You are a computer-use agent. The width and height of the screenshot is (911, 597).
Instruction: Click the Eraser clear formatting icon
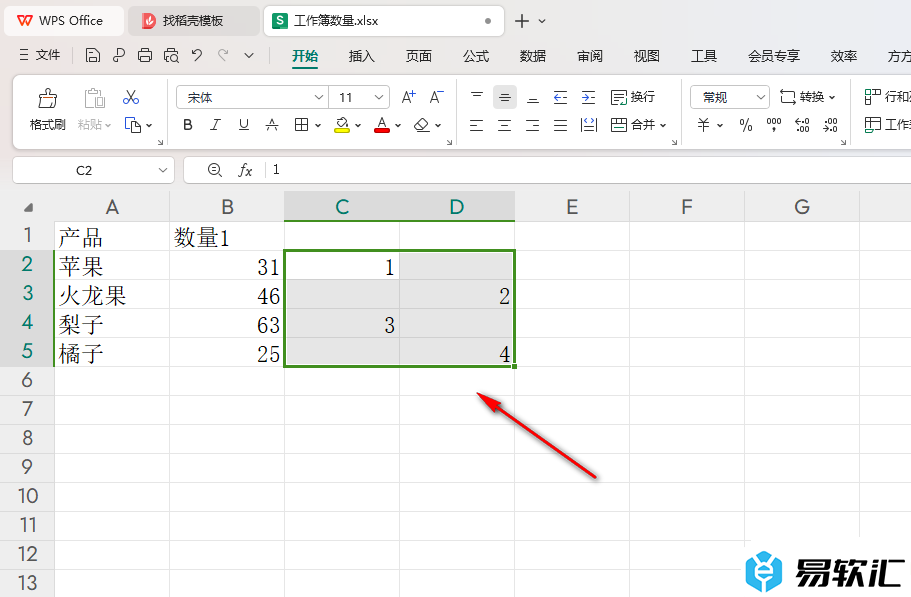click(x=422, y=125)
